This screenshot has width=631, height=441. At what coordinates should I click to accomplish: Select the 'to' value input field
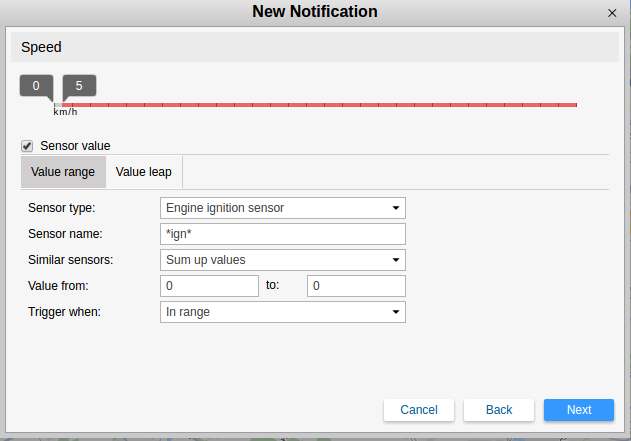(x=355, y=286)
